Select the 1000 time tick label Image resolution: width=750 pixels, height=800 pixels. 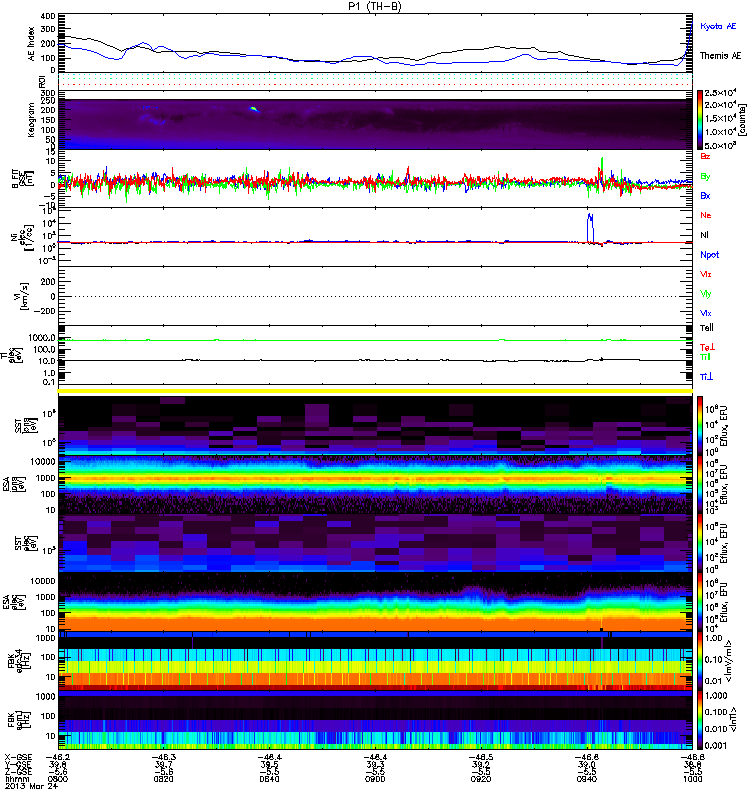(x=692, y=779)
